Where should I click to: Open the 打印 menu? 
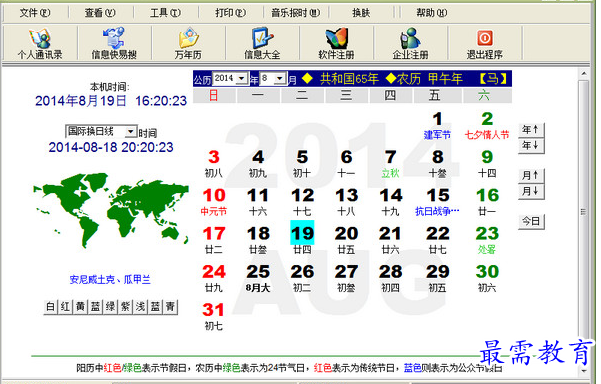click(x=230, y=13)
